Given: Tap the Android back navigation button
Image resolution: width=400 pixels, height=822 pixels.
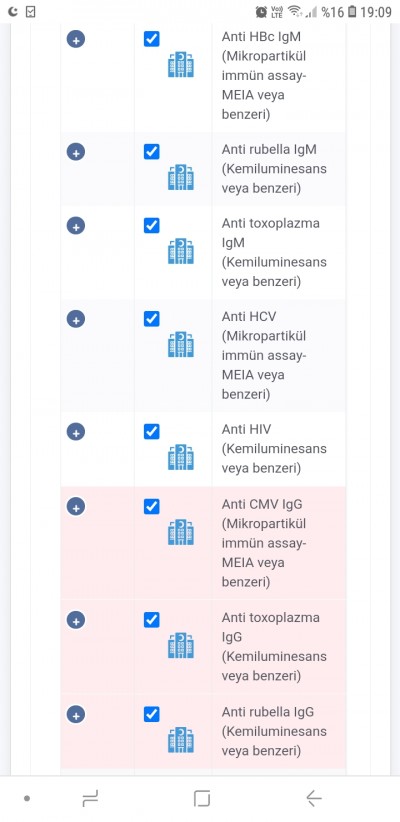Looking at the screenshot, I should pos(313,798).
